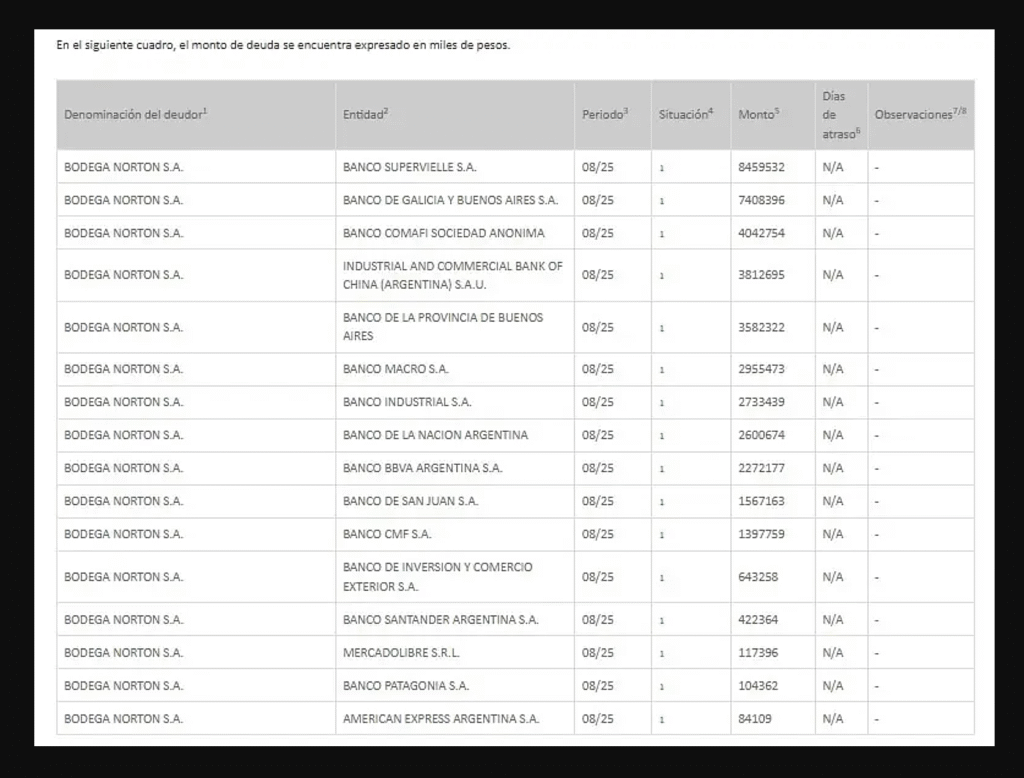Select the BANCO DE LA NACION ARGENTINA cell
This screenshot has width=1024, height=778.
tap(435, 435)
